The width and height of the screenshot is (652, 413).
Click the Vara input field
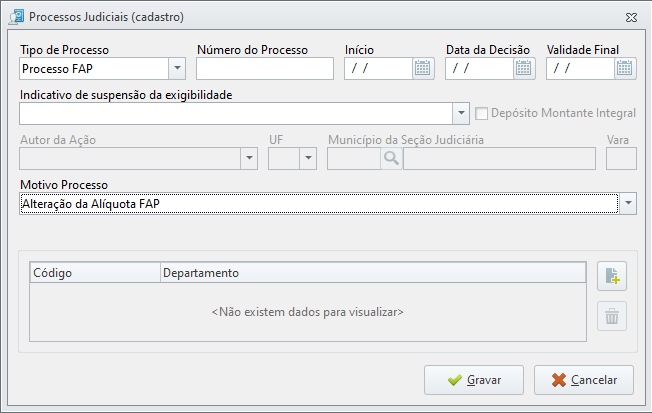621,158
